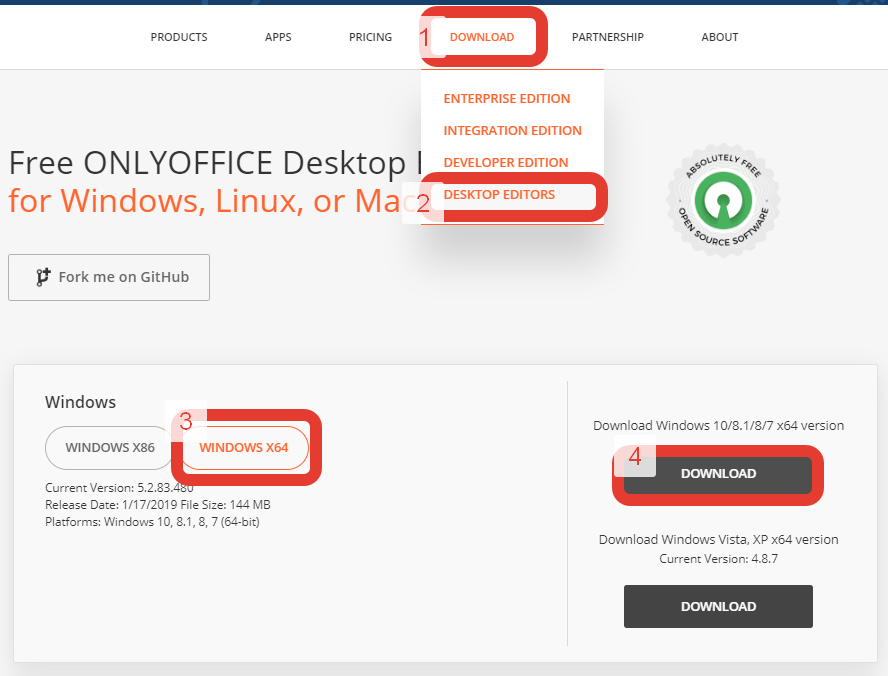
Task: Download Windows Vista, XP x64 version
Action: click(718, 606)
